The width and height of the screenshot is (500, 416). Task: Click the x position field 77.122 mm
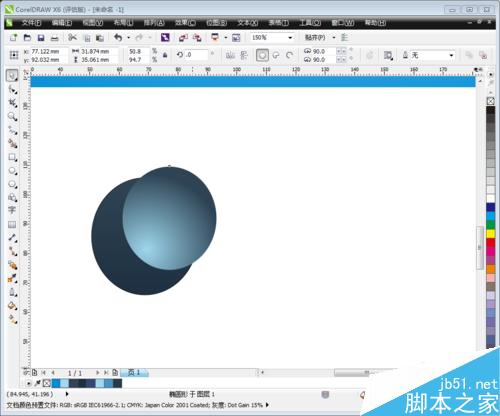(49, 51)
